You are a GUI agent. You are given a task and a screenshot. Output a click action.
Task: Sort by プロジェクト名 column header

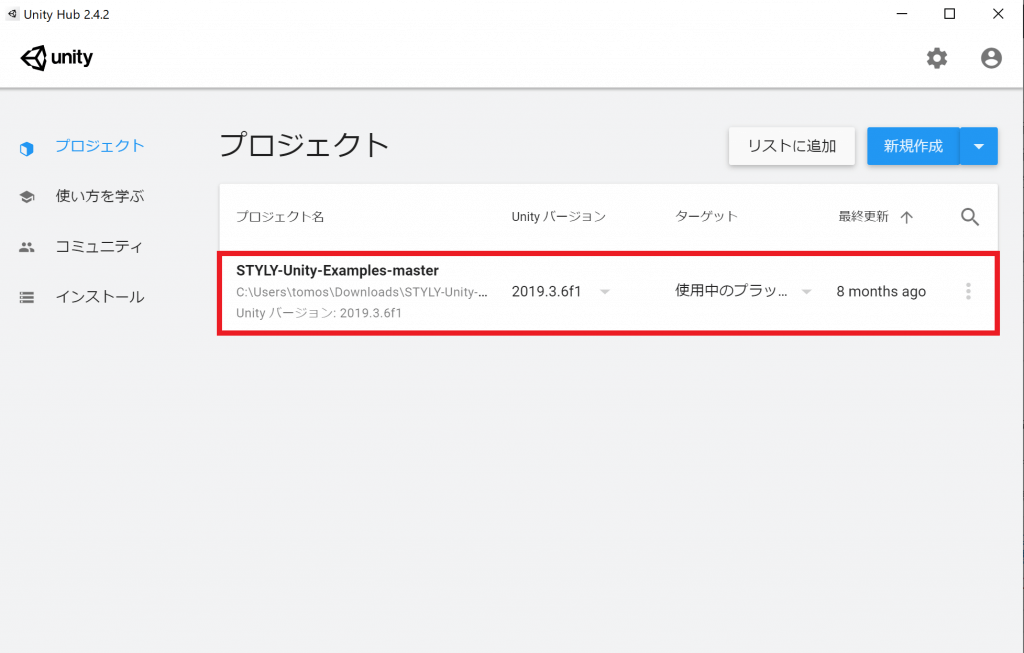pos(280,217)
